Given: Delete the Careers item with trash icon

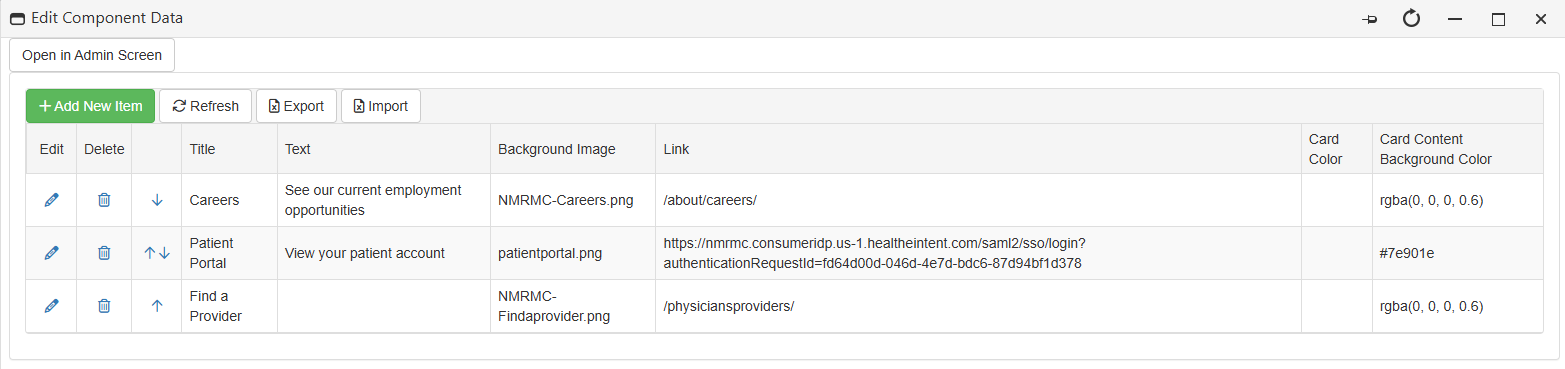Looking at the screenshot, I should click(104, 200).
